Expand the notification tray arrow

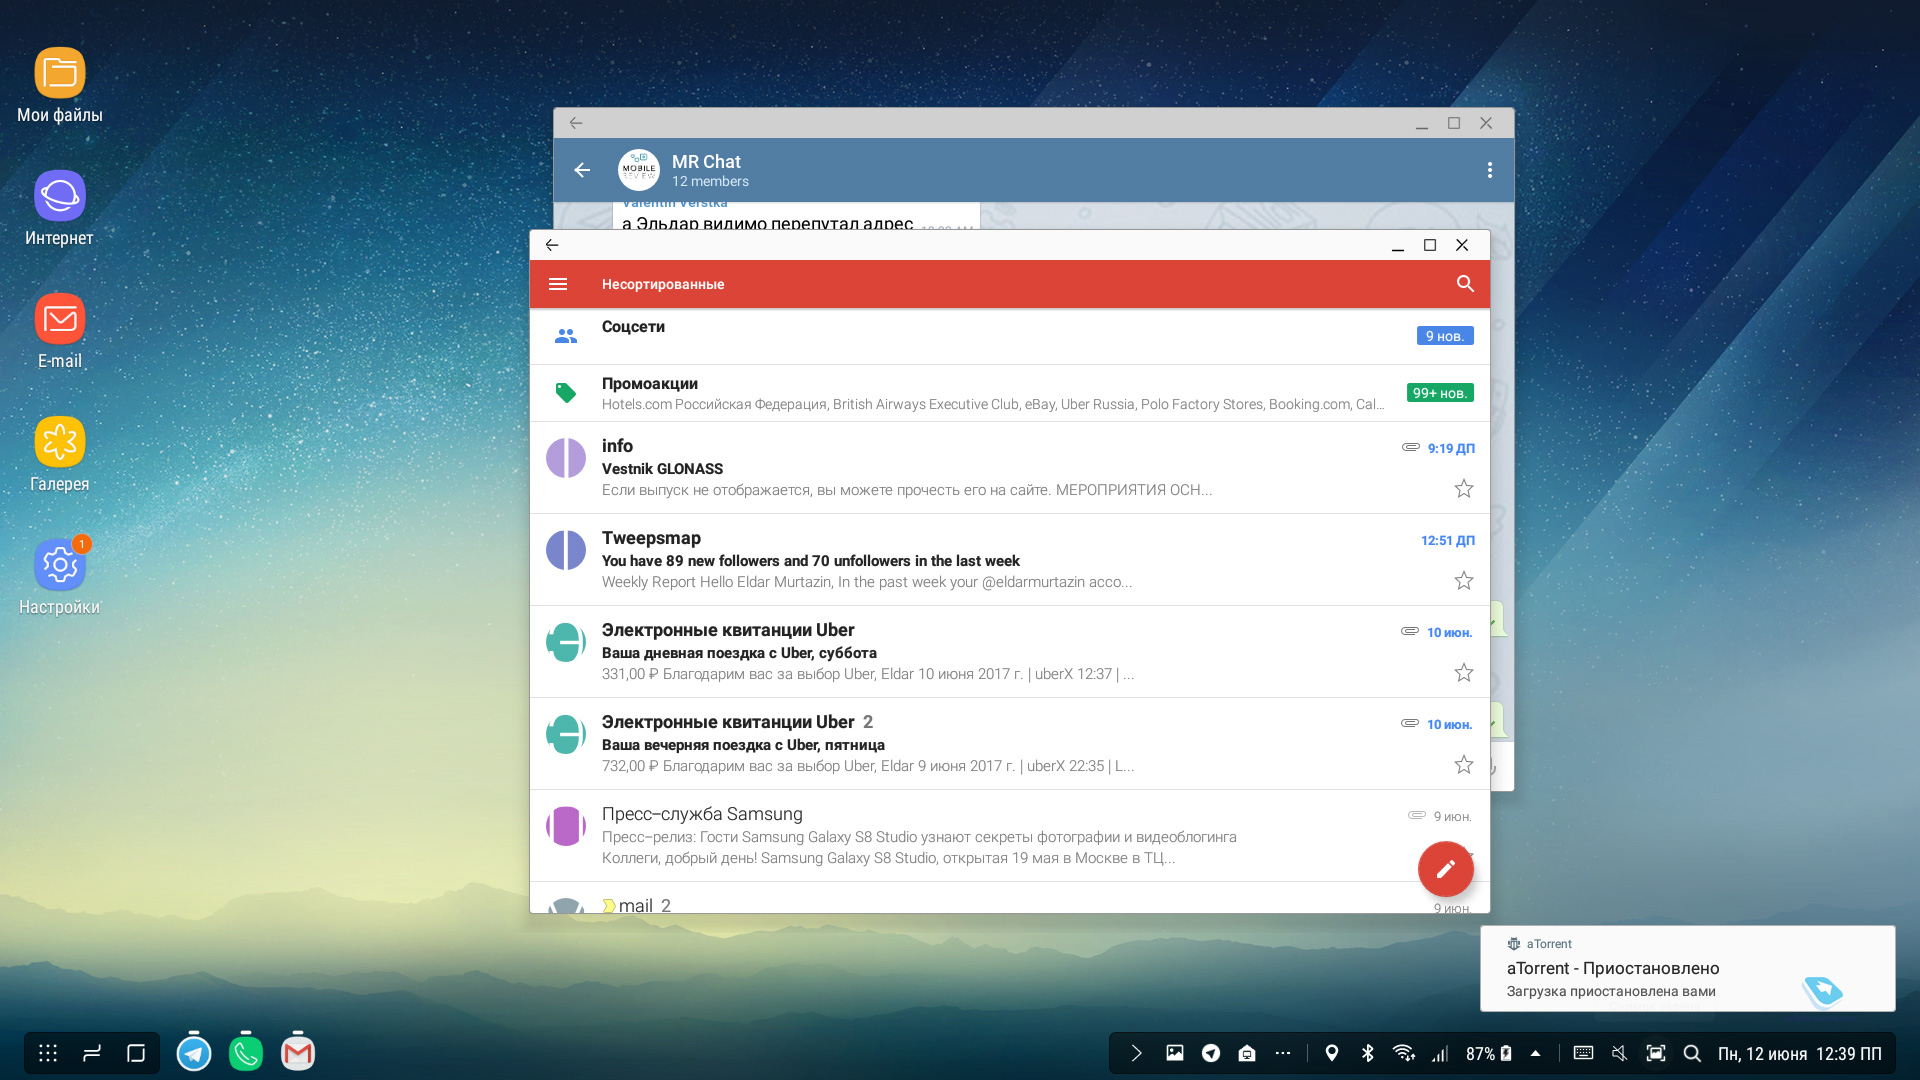click(1136, 1053)
